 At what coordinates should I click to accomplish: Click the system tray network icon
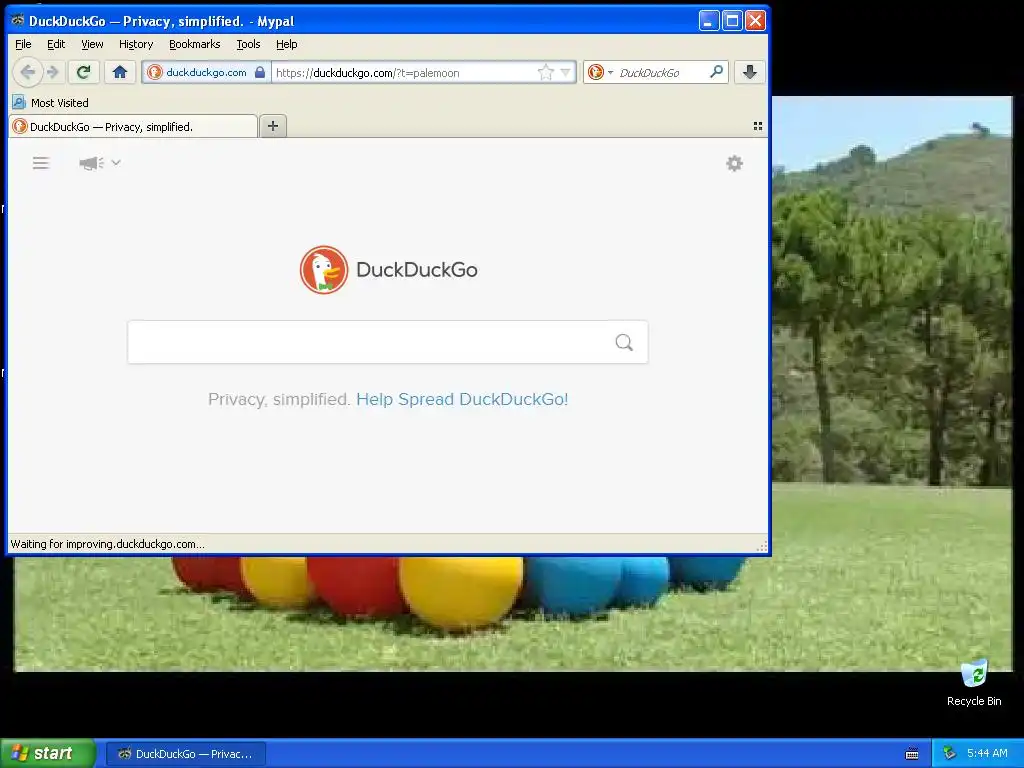[950, 753]
